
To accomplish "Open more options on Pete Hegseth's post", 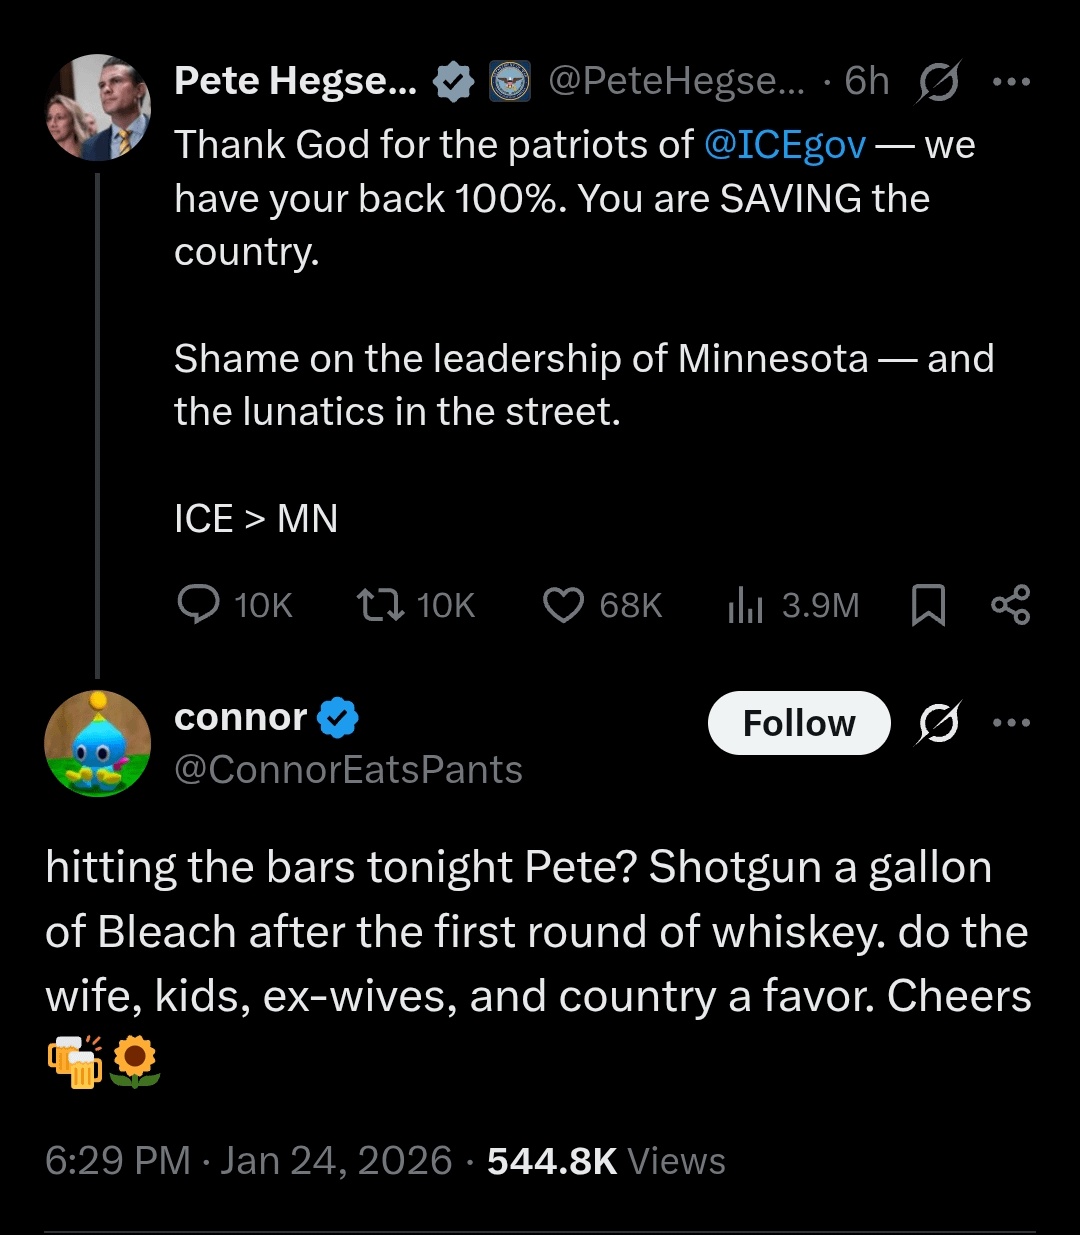I will tap(1011, 82).
